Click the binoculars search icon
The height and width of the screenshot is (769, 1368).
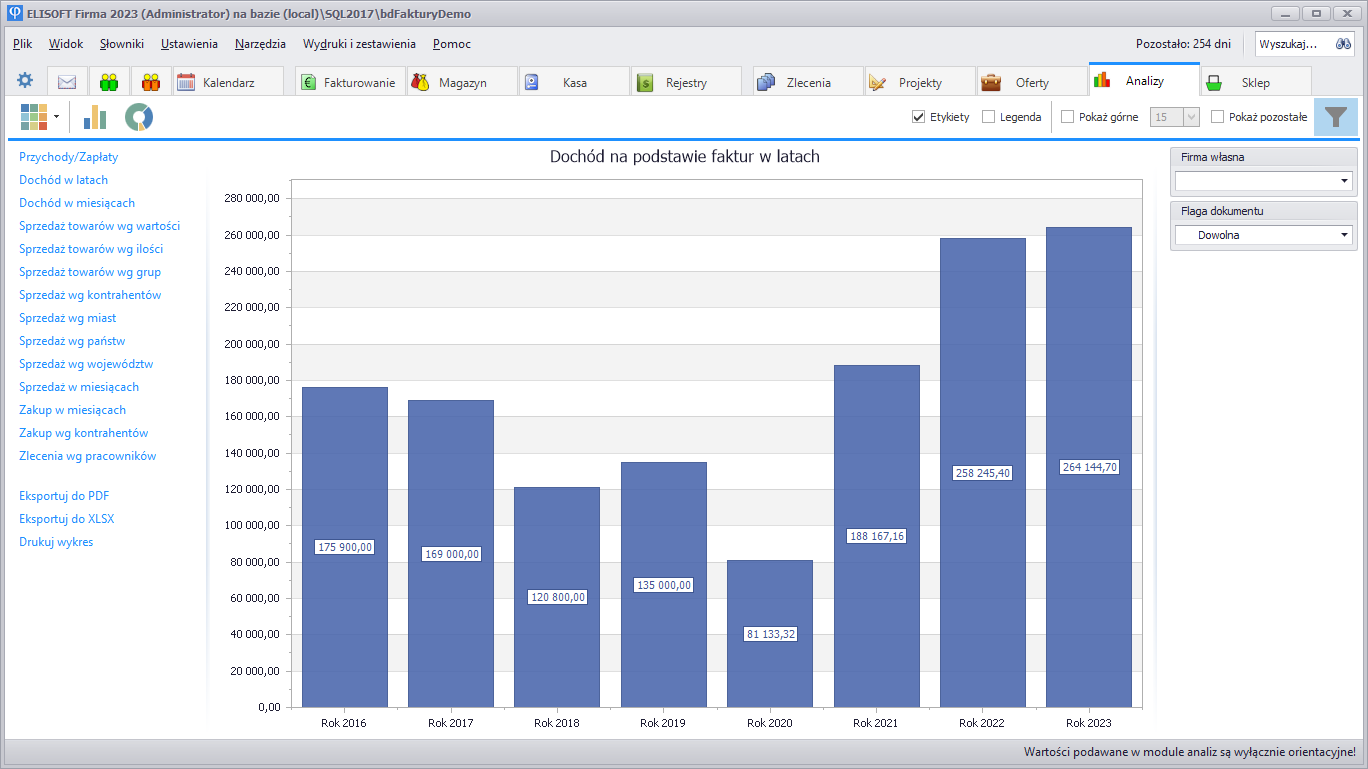[x=1343, y=44]
